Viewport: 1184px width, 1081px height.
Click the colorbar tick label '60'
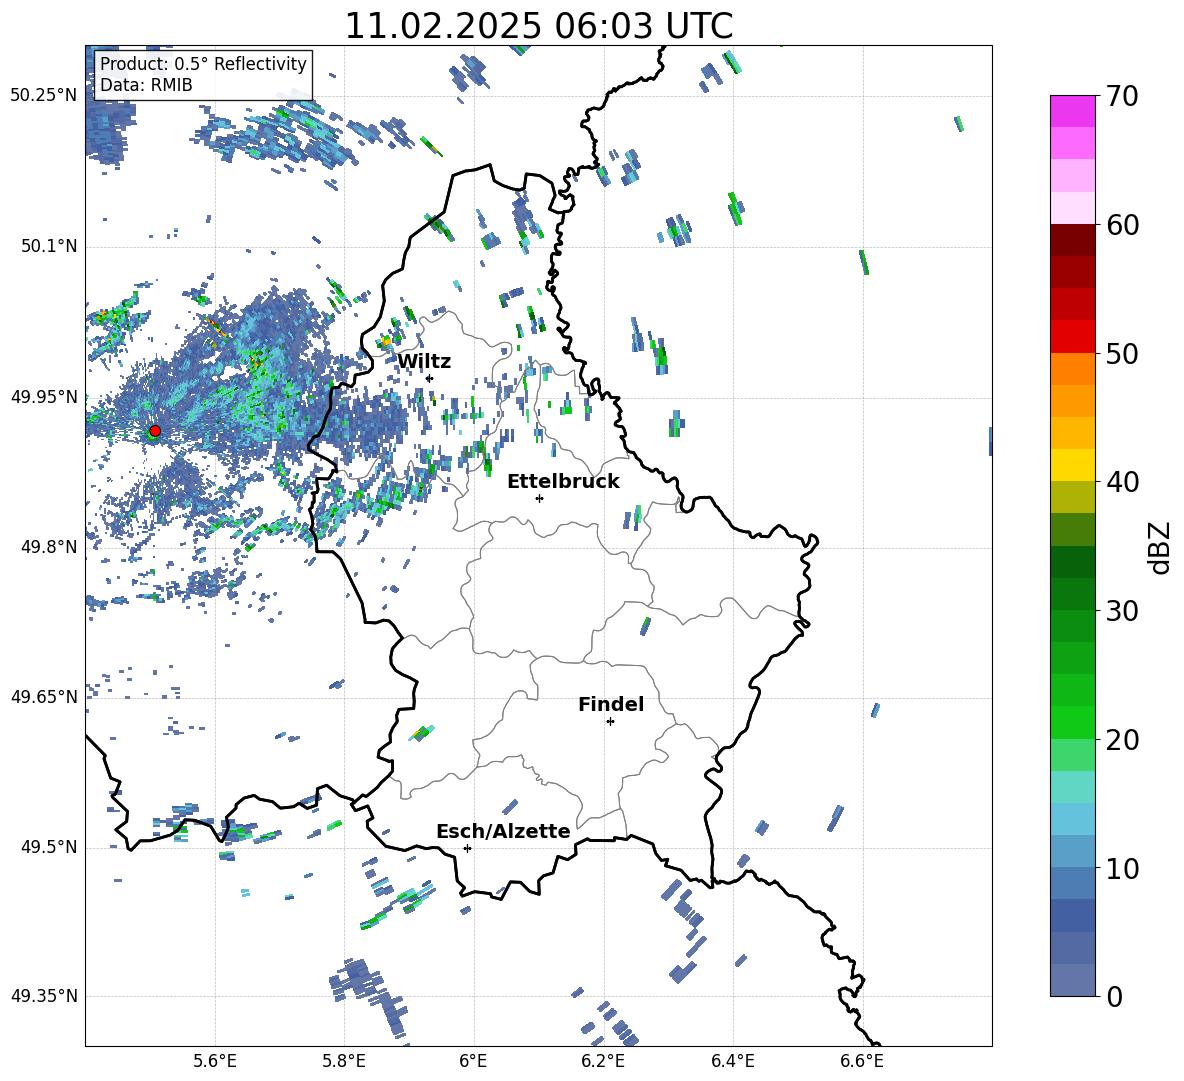point(1122,225)
